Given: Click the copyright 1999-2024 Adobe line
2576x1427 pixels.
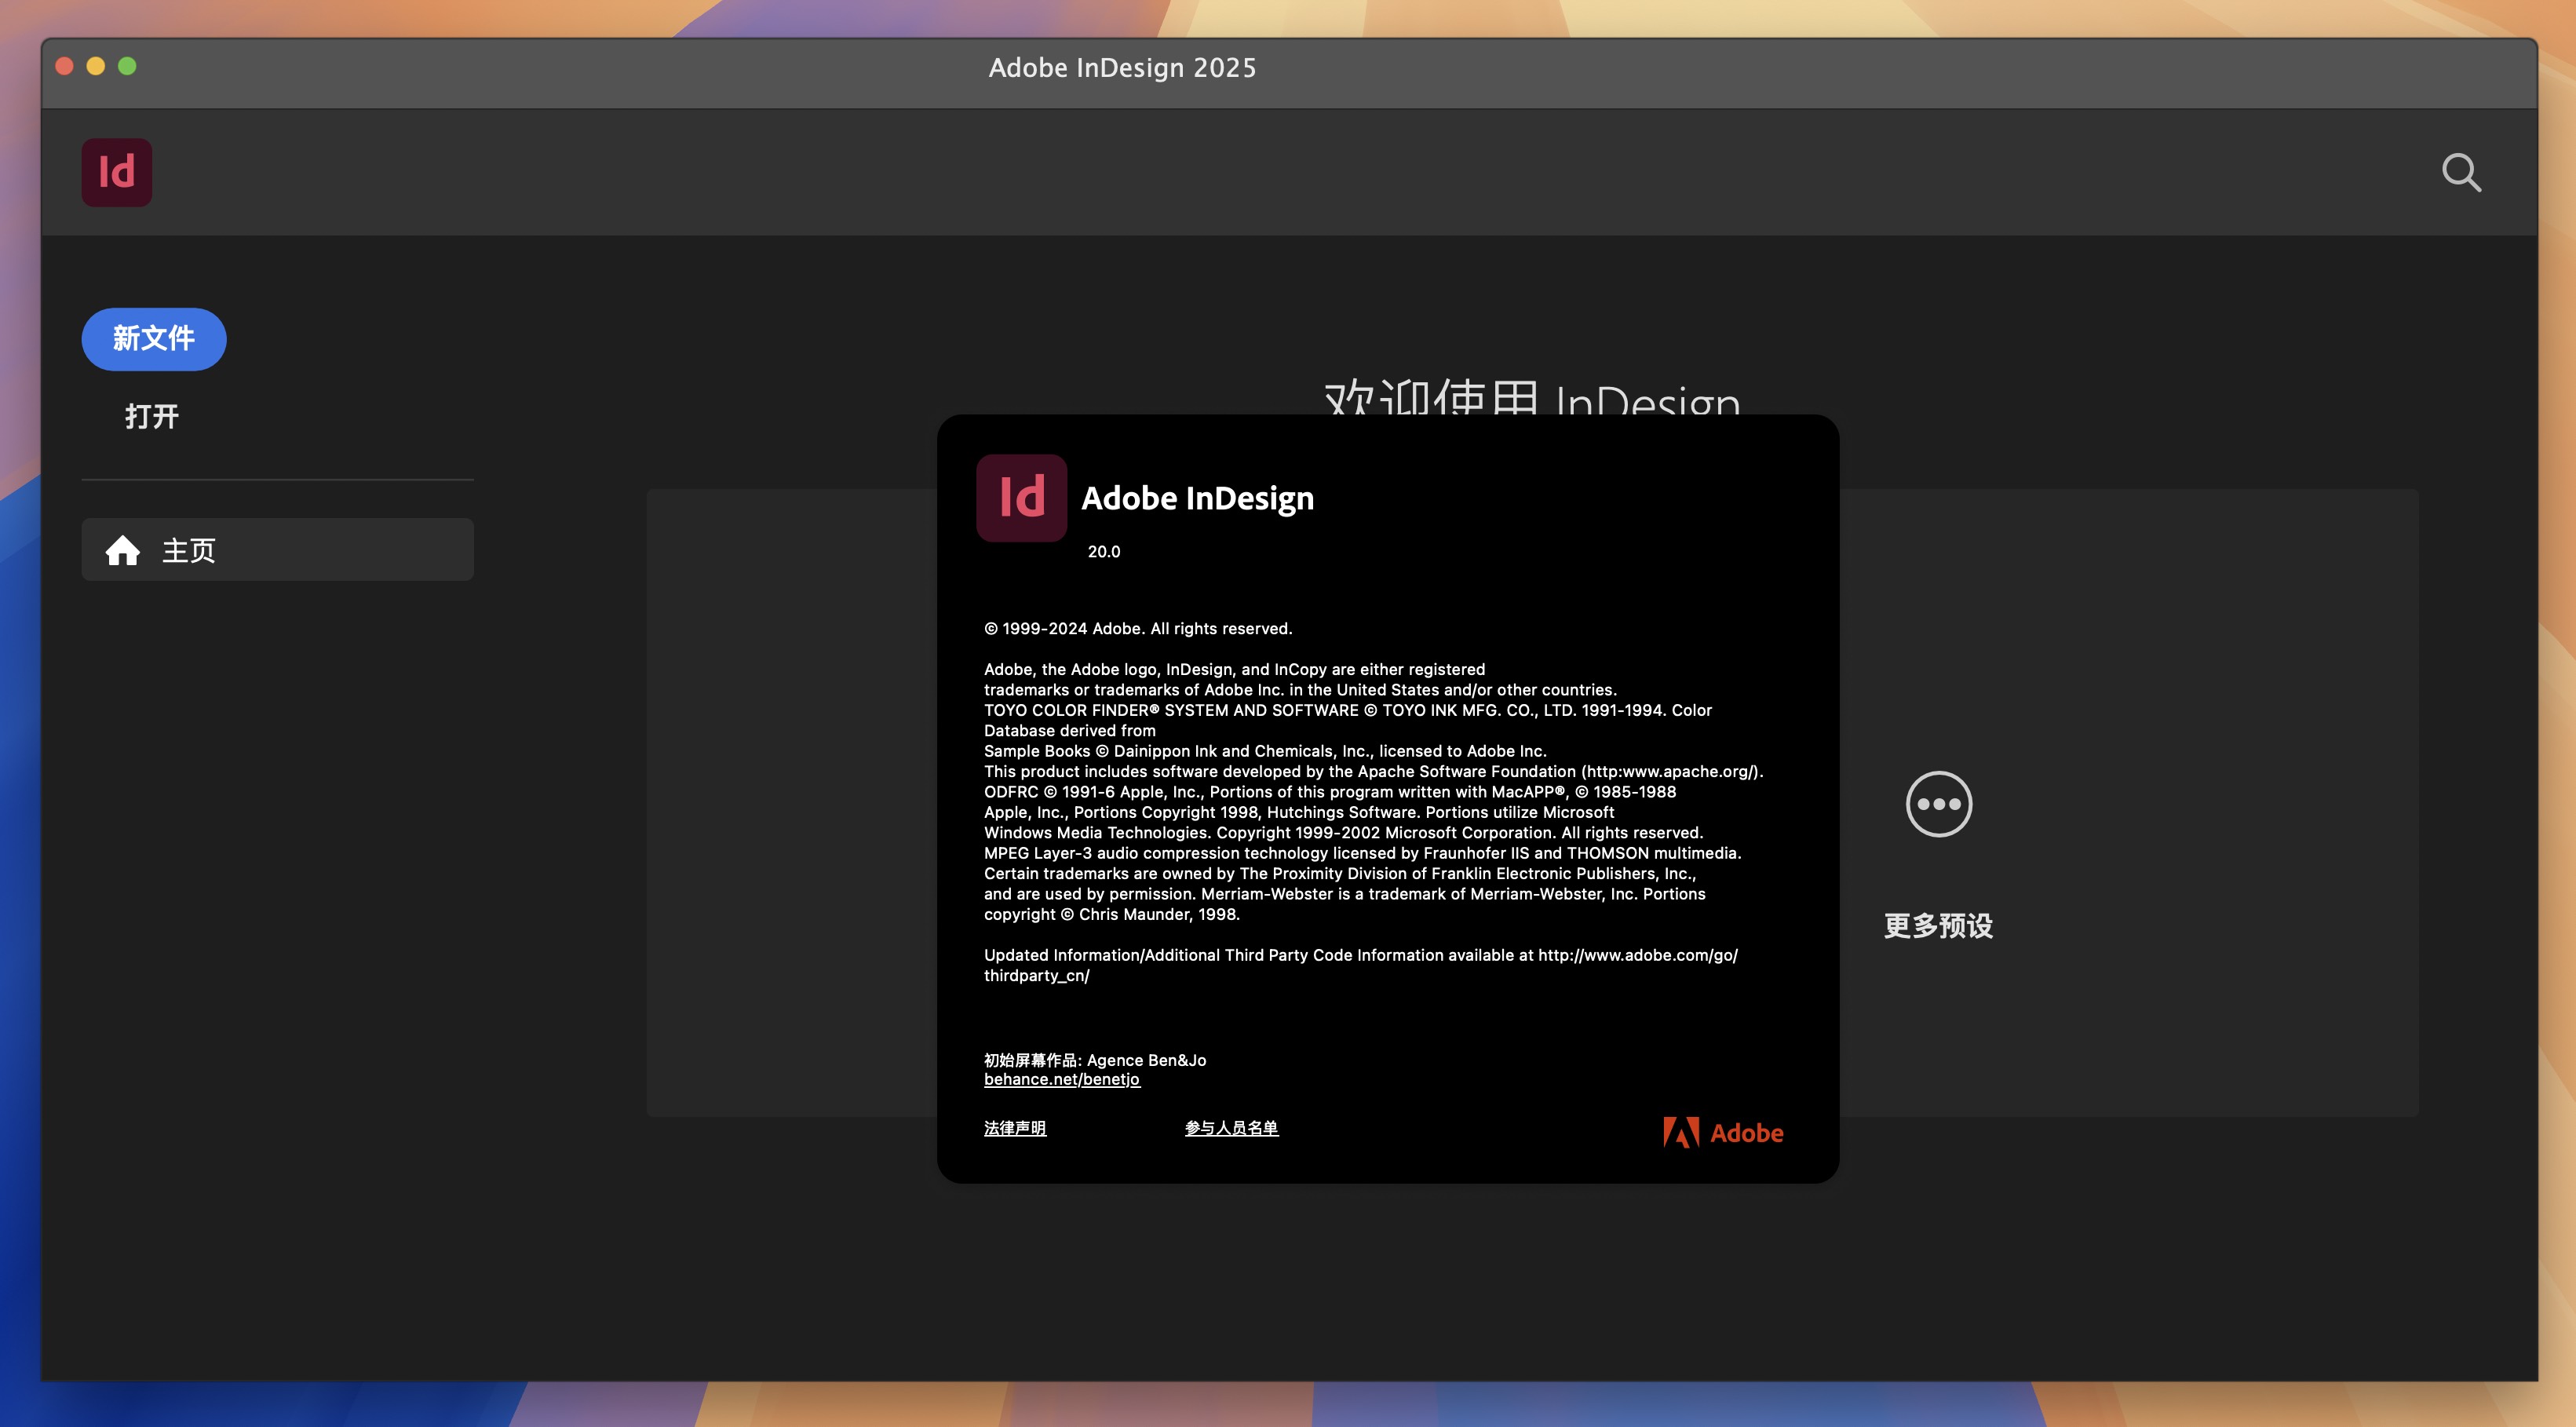Looking at the screenshot, I should click(x=1138, y=629).
